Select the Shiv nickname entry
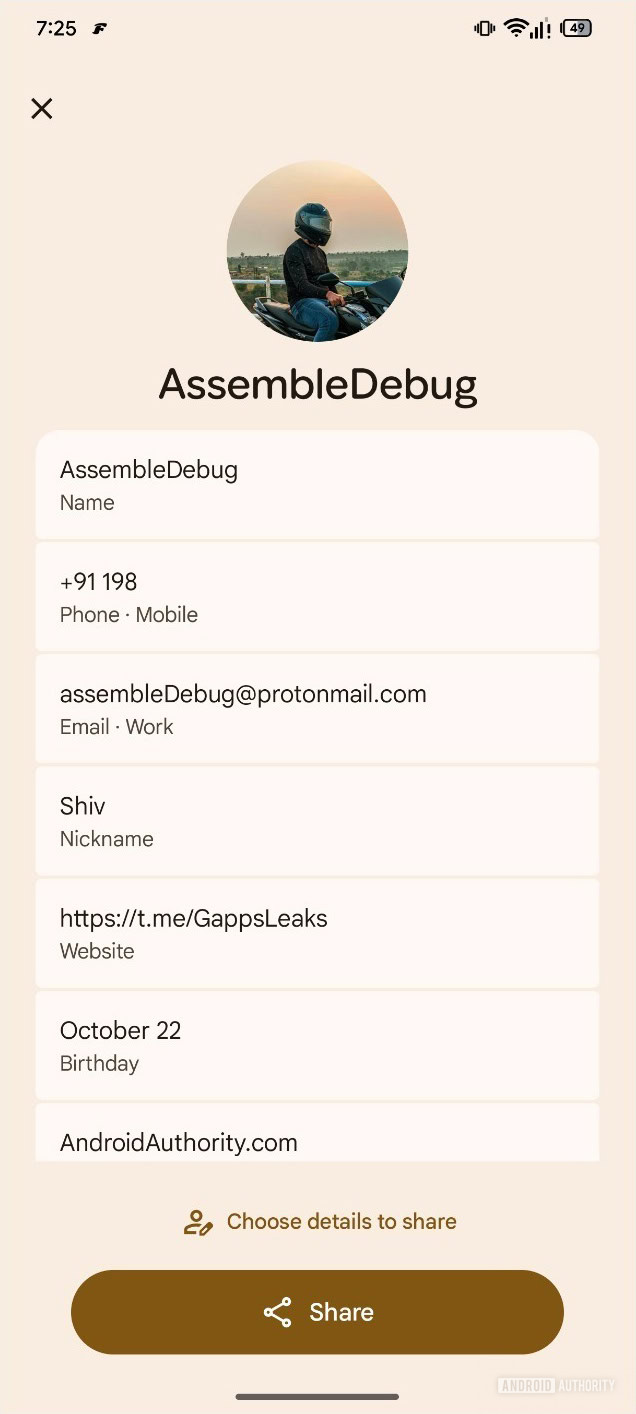The width and height of the screenshot is (636, 1414). click(317, 821)
